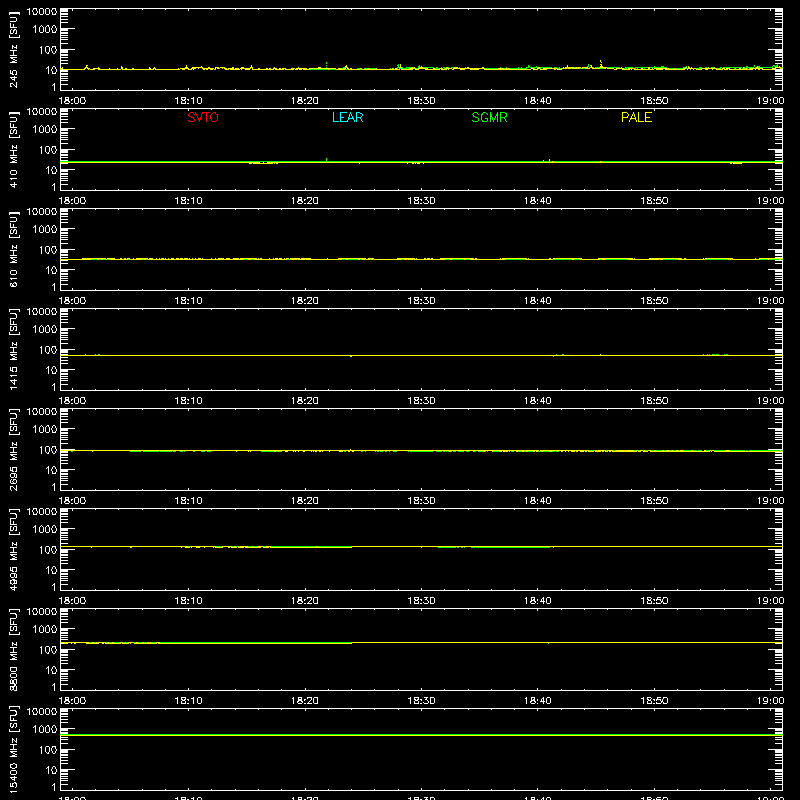Click the 1000 tick on the 15400 MHz axis
Image resolution: width=800 pixels, height=800 pixels.
(45, 729)
